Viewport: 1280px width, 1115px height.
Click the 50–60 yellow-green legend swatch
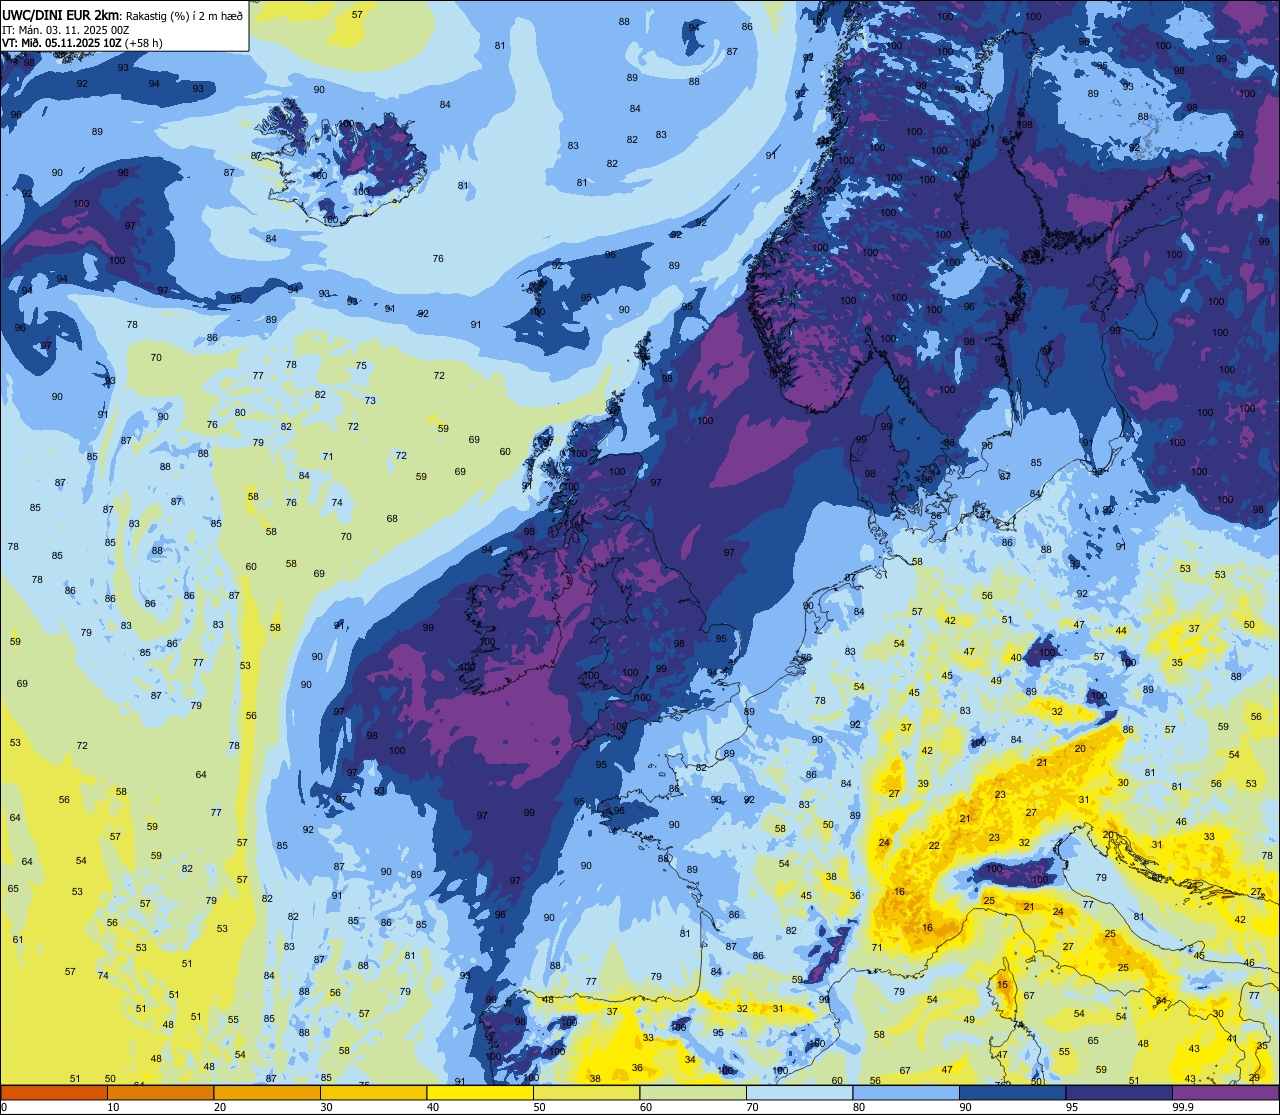pyautogui.click(x=586, y=1093)
